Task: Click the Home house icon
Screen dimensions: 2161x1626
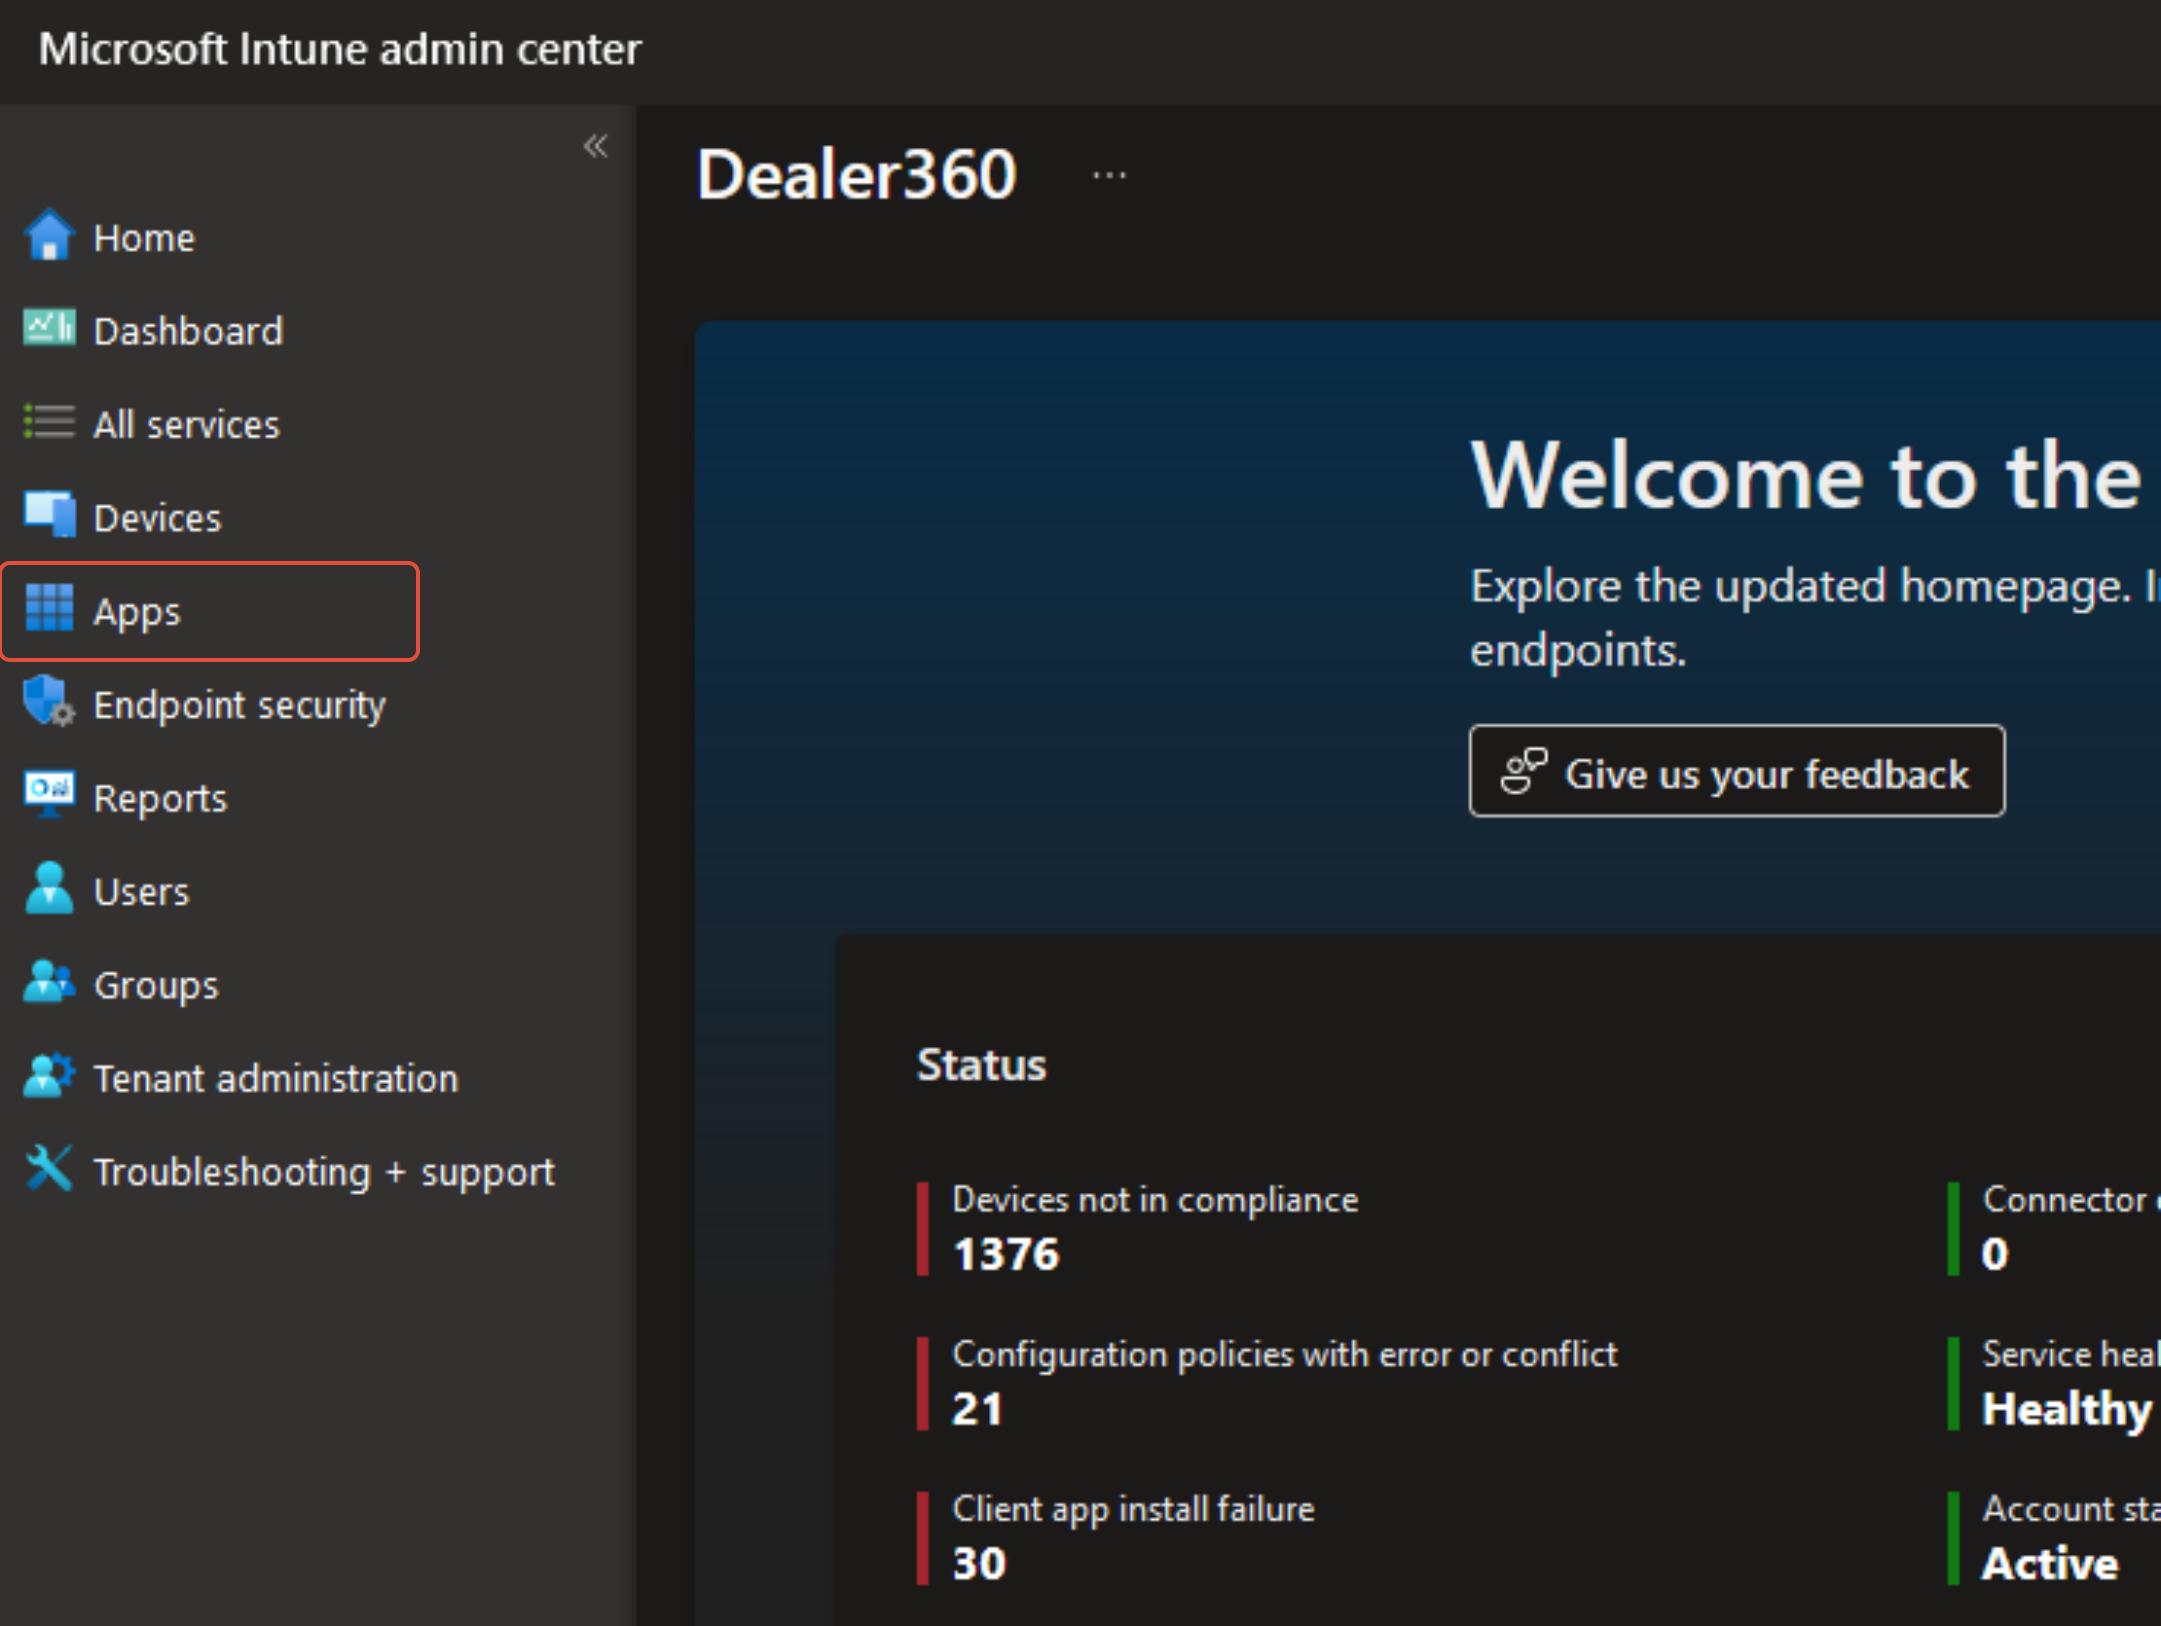Action: click(x=48, y=236)
